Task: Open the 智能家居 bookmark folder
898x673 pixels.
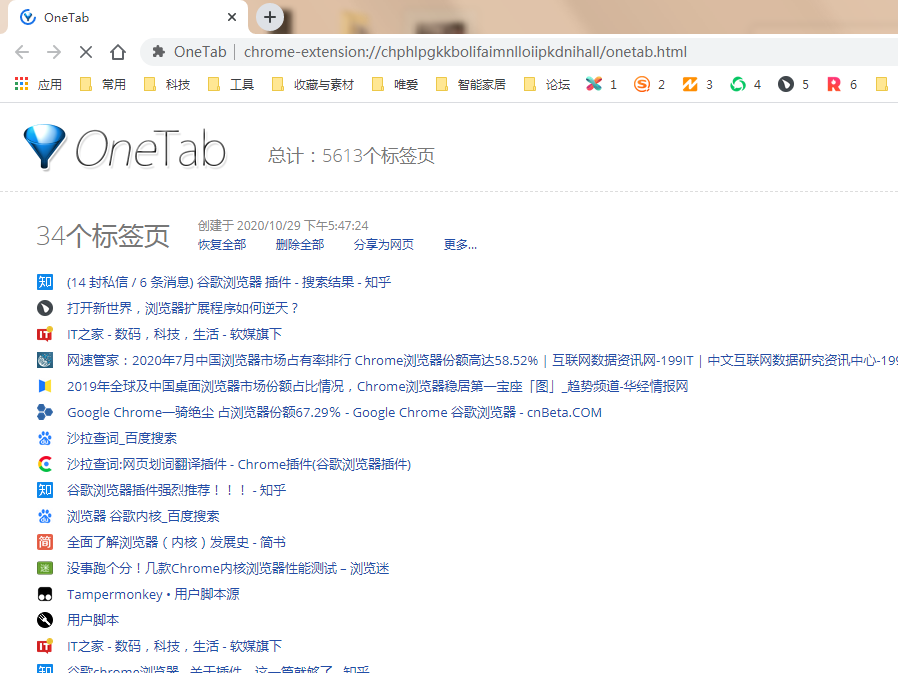Action: (x=471, y=85)
